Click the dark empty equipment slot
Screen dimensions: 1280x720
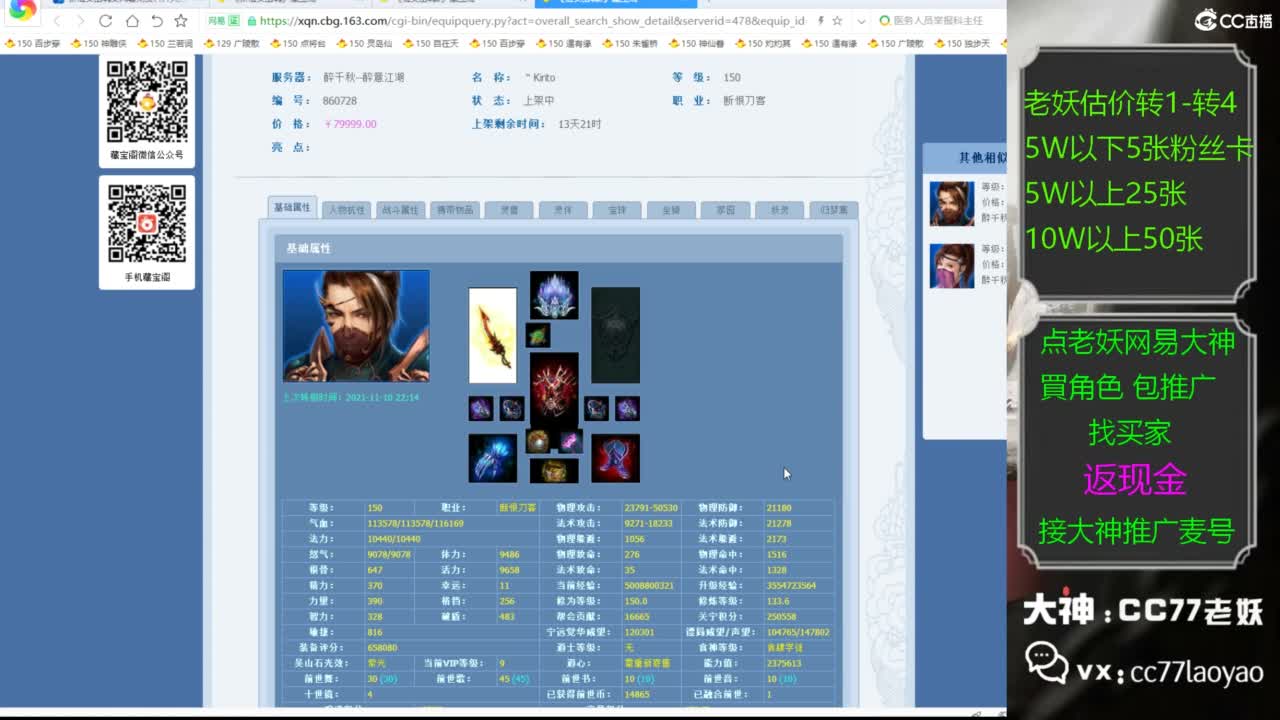(x=615, y=336)
